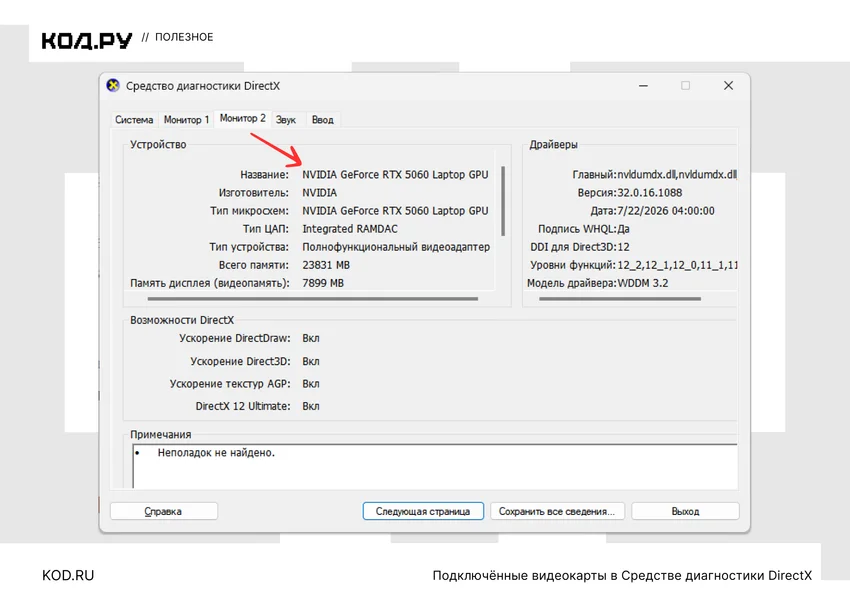Click inside the Примечания notes box
Image resolution: width=850 pixels, height=605 pixels.
point(435,466)
